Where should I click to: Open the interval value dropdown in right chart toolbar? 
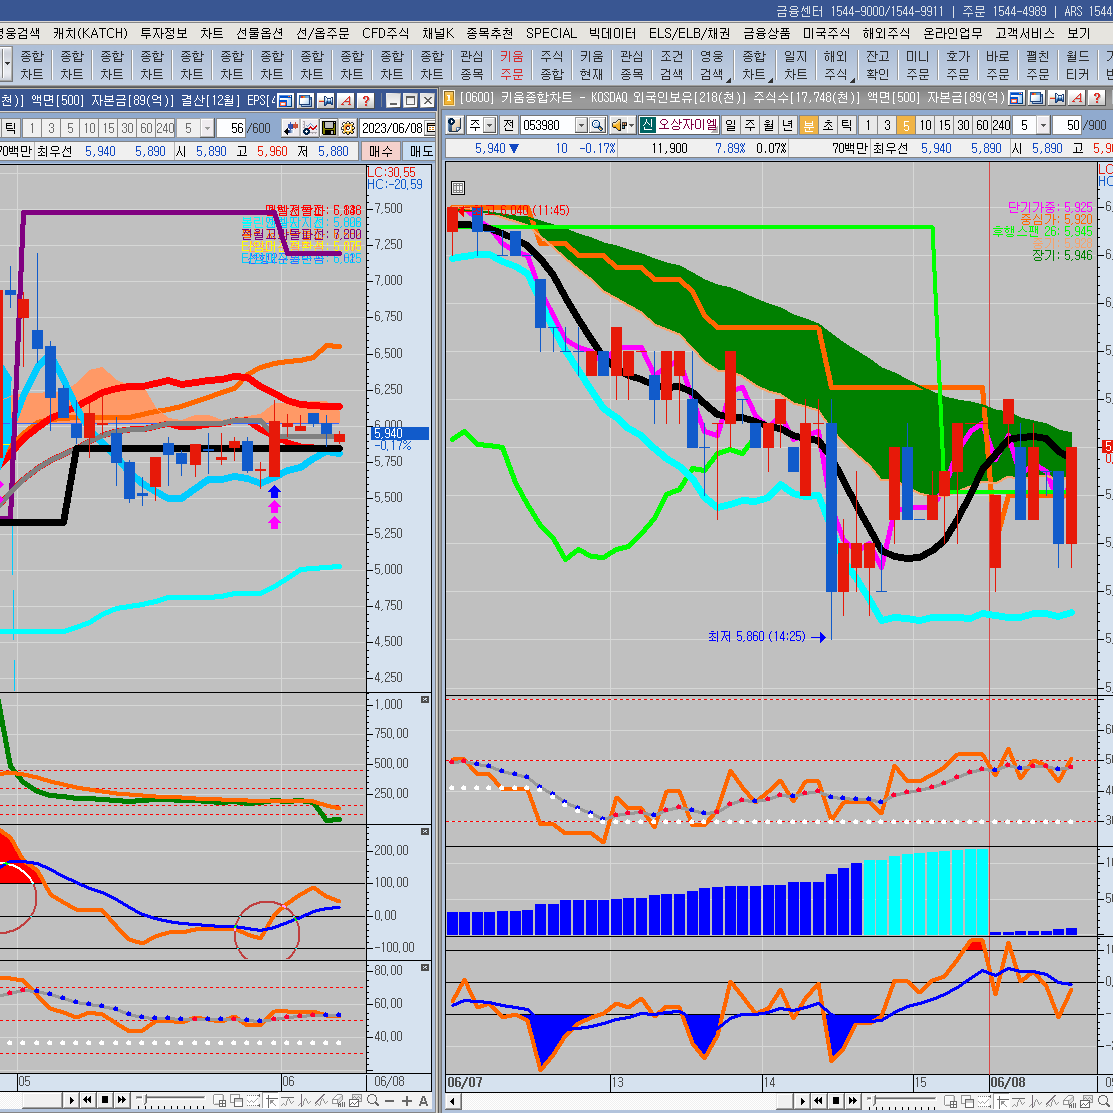pyautogui.click(x=1043, y=126)
